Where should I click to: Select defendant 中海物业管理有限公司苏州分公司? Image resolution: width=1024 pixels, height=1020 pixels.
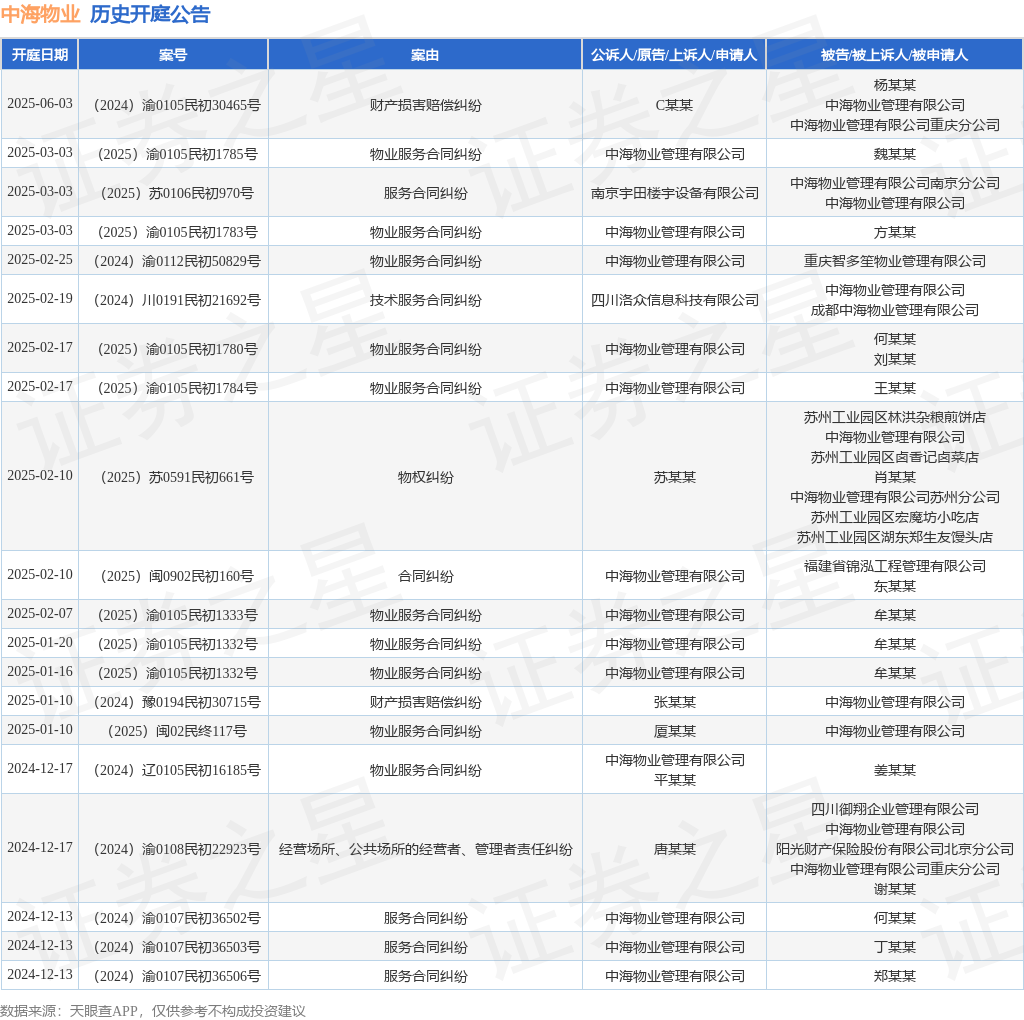click(x=895, y=497)
